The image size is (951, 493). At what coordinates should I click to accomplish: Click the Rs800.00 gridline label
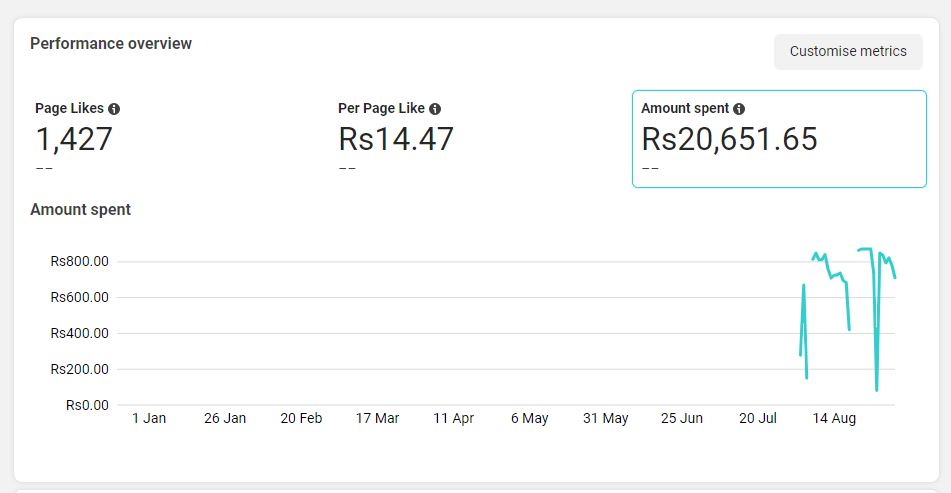coord(79,261)
